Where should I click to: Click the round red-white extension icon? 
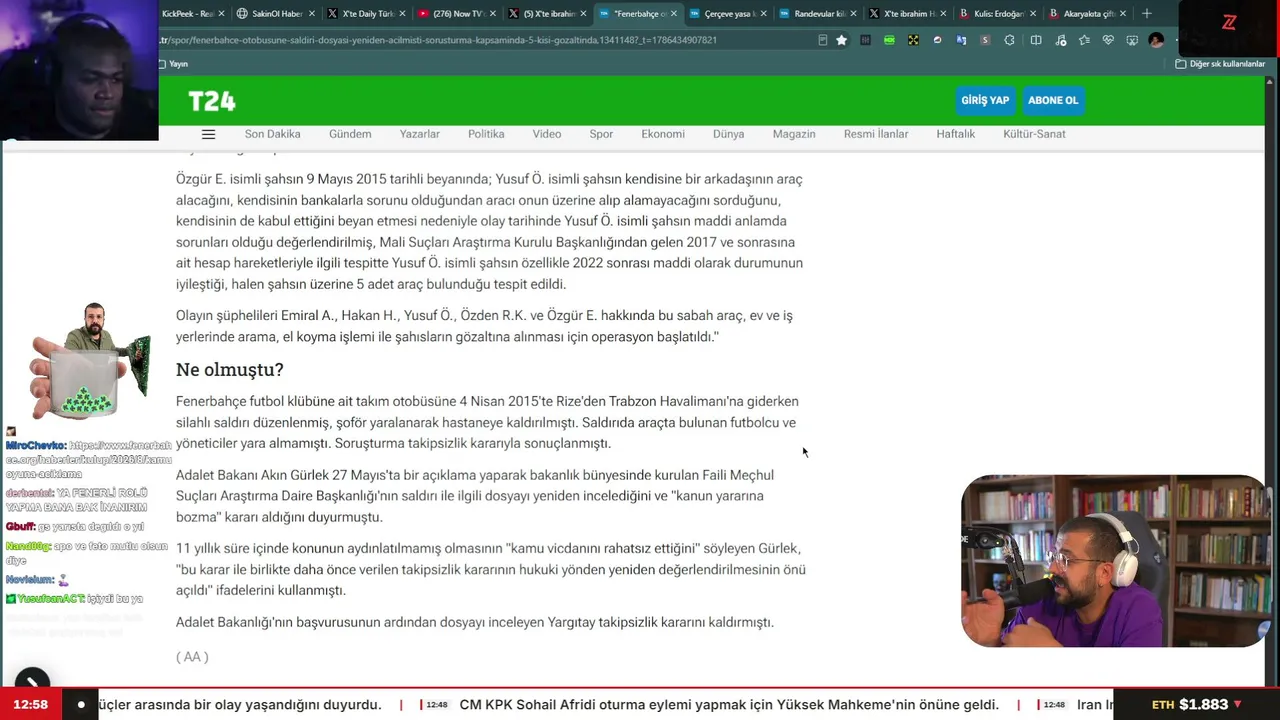(937, 40)
